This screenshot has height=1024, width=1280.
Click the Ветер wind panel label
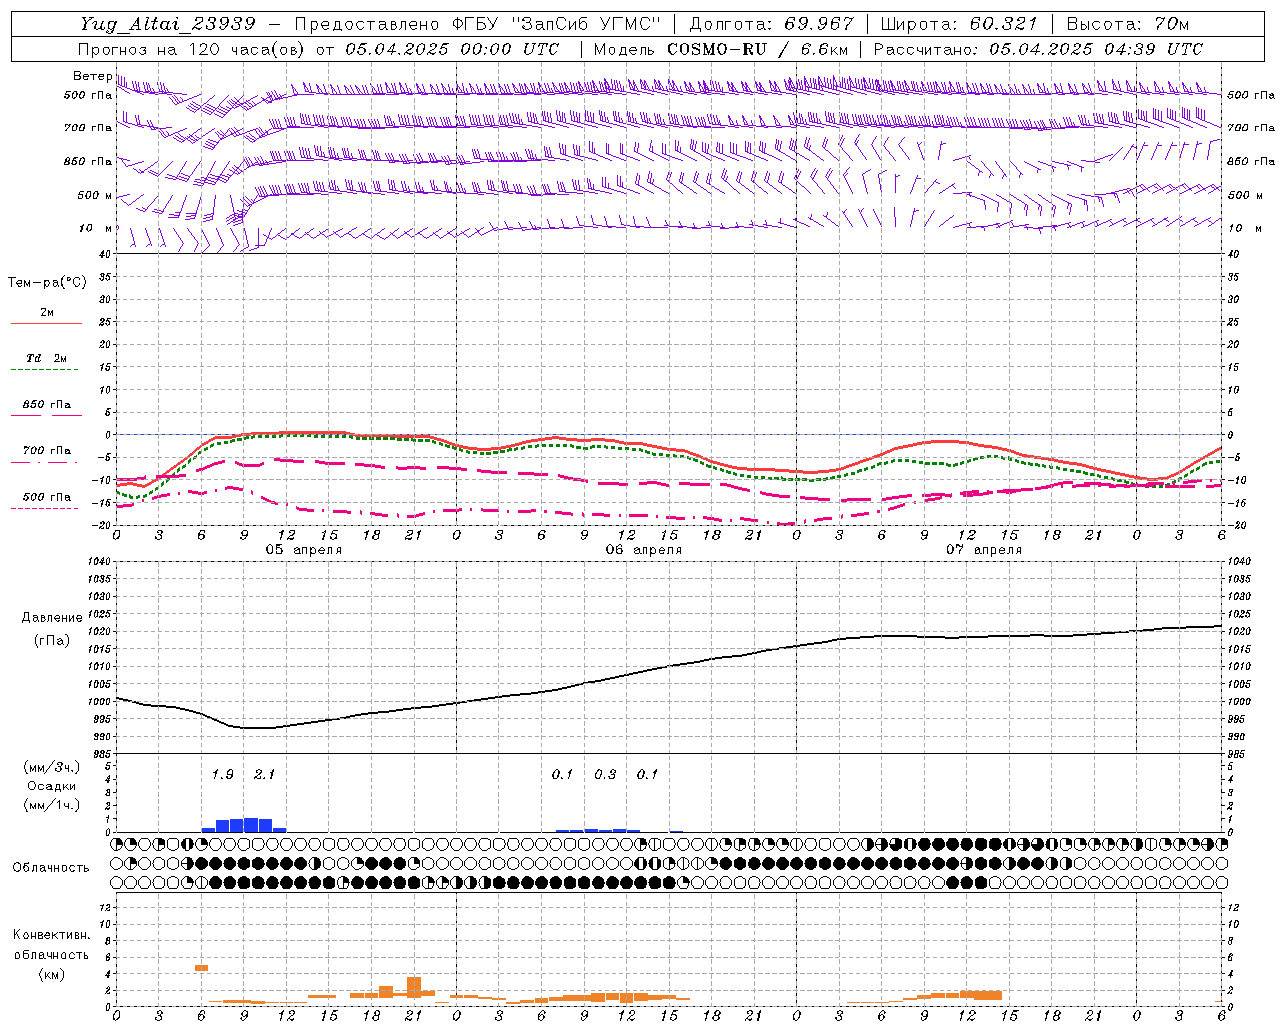92,76
